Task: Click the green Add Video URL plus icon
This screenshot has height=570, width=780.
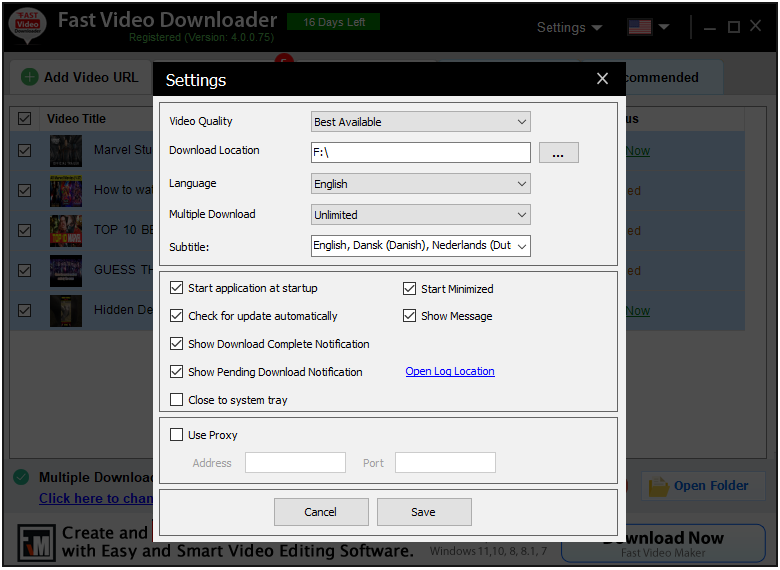Action: 29,77
